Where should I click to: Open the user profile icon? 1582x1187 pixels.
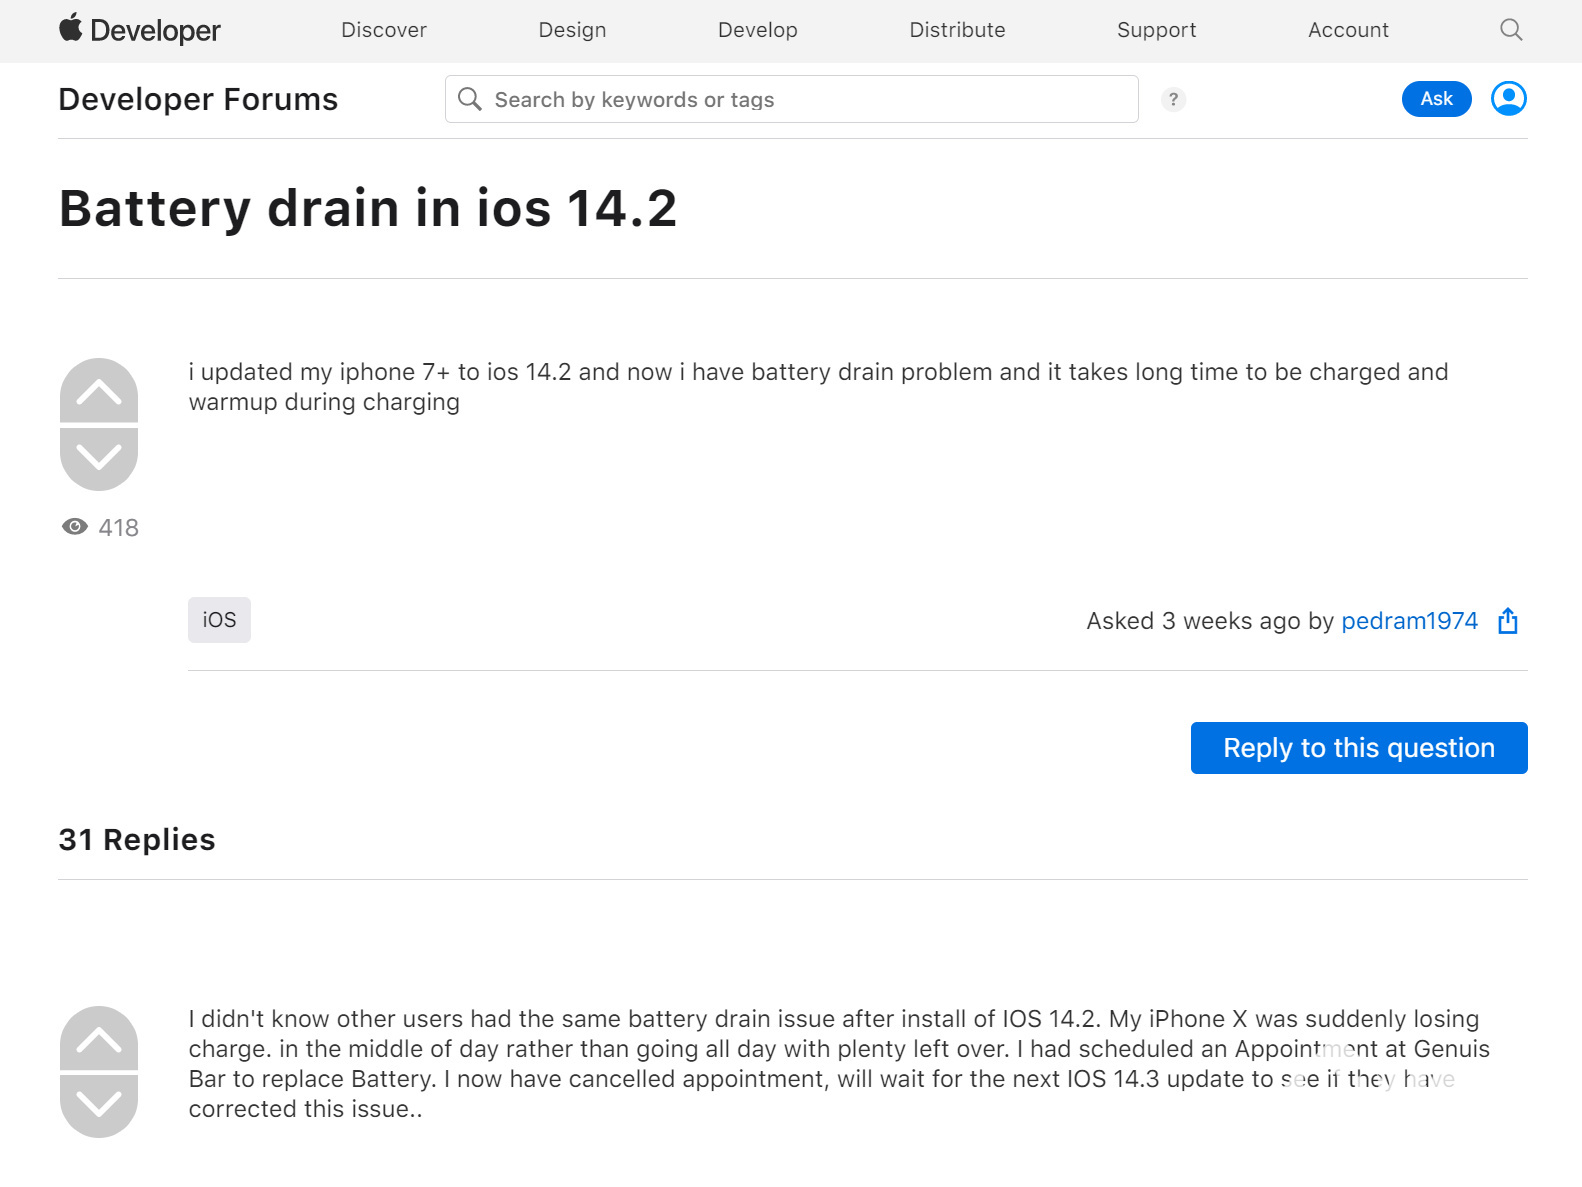tap(1508, 99)
